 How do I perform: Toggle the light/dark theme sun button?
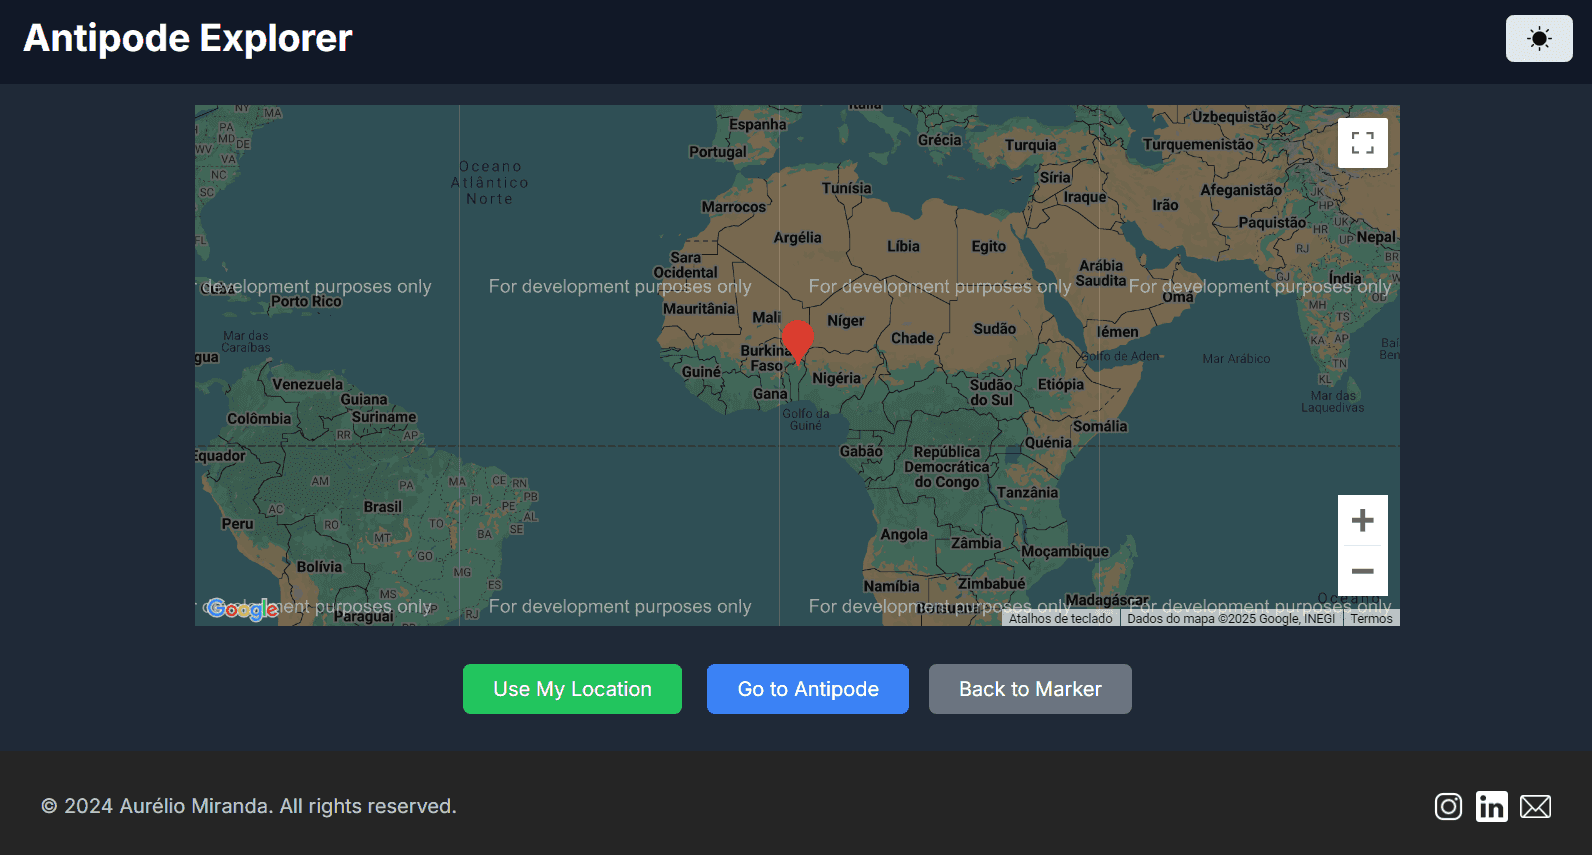pos(1539,39)
